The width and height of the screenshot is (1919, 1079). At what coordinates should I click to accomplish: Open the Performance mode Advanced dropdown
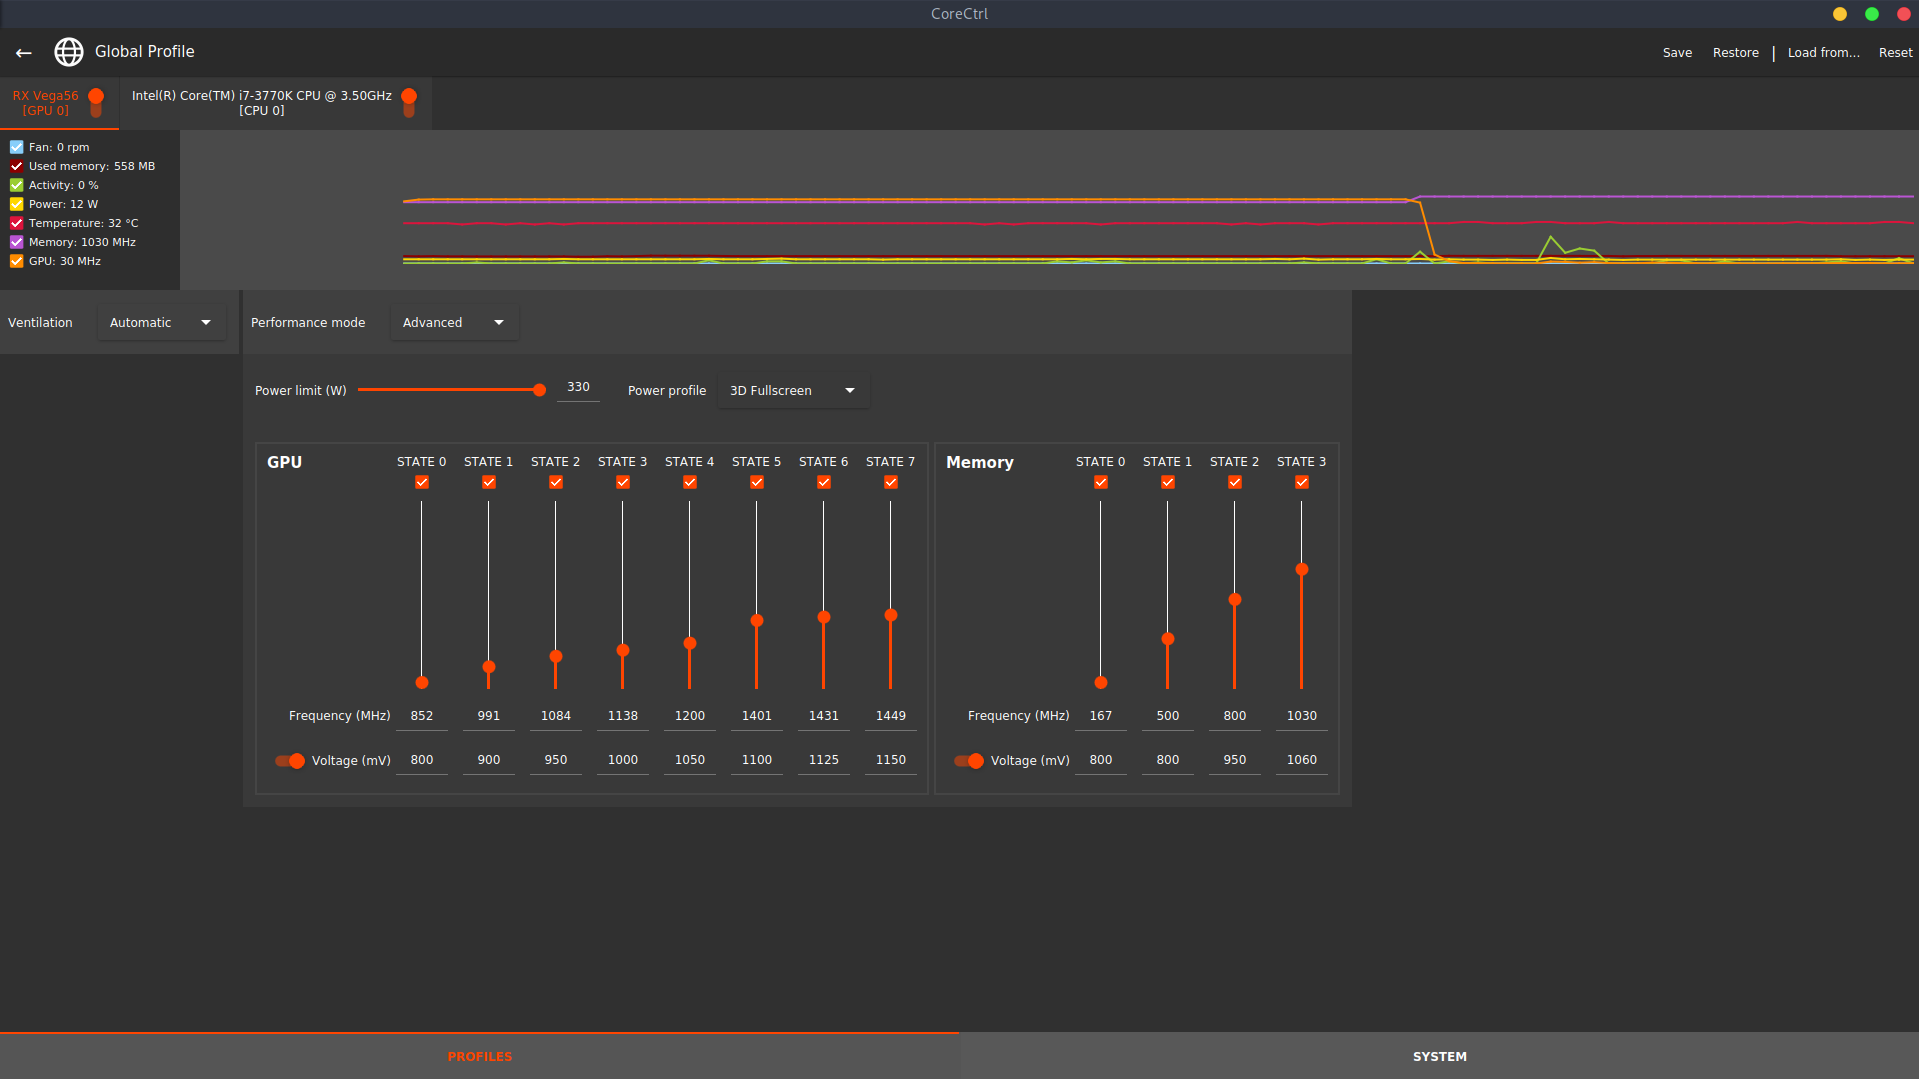(x=454, y=323)
